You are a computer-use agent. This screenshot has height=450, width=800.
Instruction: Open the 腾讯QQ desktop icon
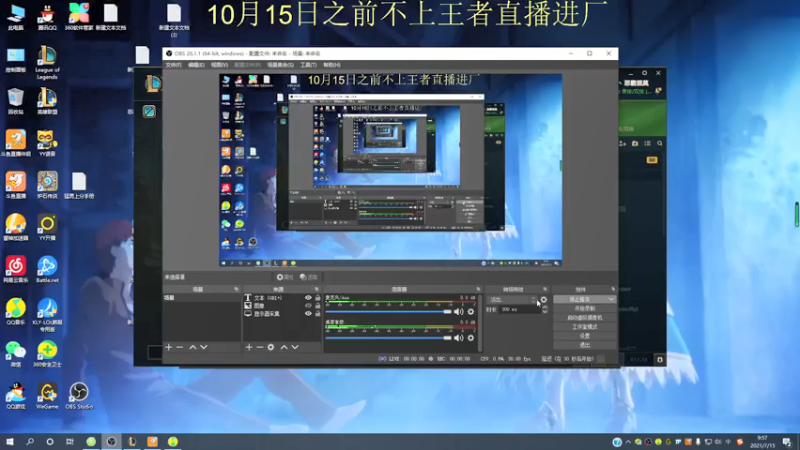47,18
